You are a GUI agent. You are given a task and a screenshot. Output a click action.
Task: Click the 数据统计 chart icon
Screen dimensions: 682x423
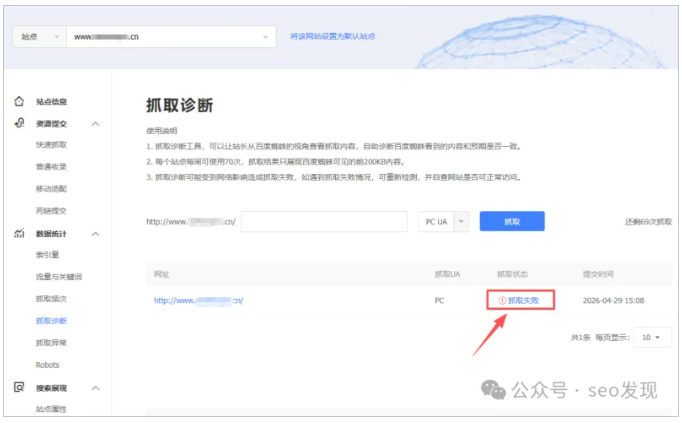coord(19,233)
